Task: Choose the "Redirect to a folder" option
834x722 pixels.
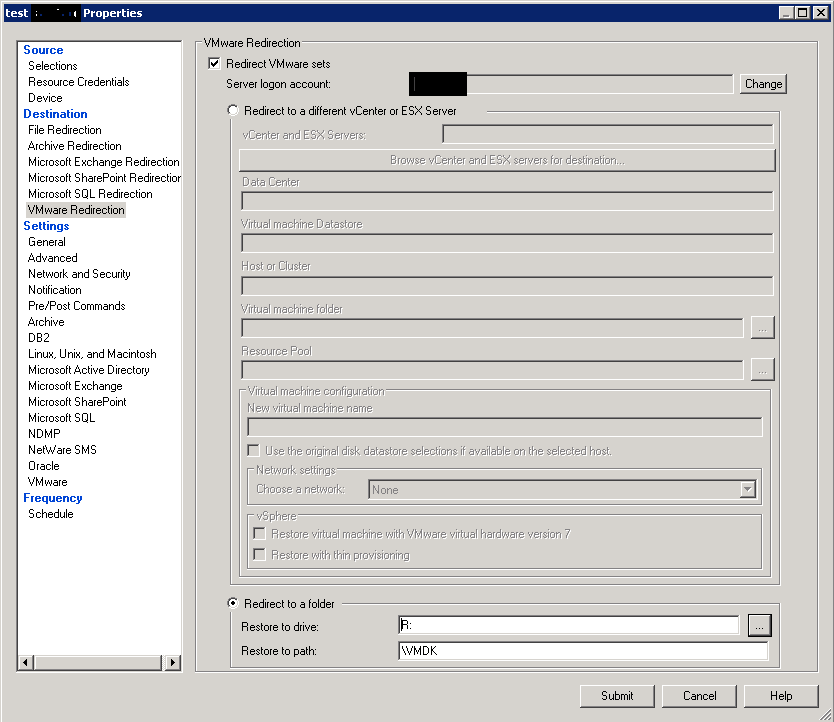Action: point(232,603)
